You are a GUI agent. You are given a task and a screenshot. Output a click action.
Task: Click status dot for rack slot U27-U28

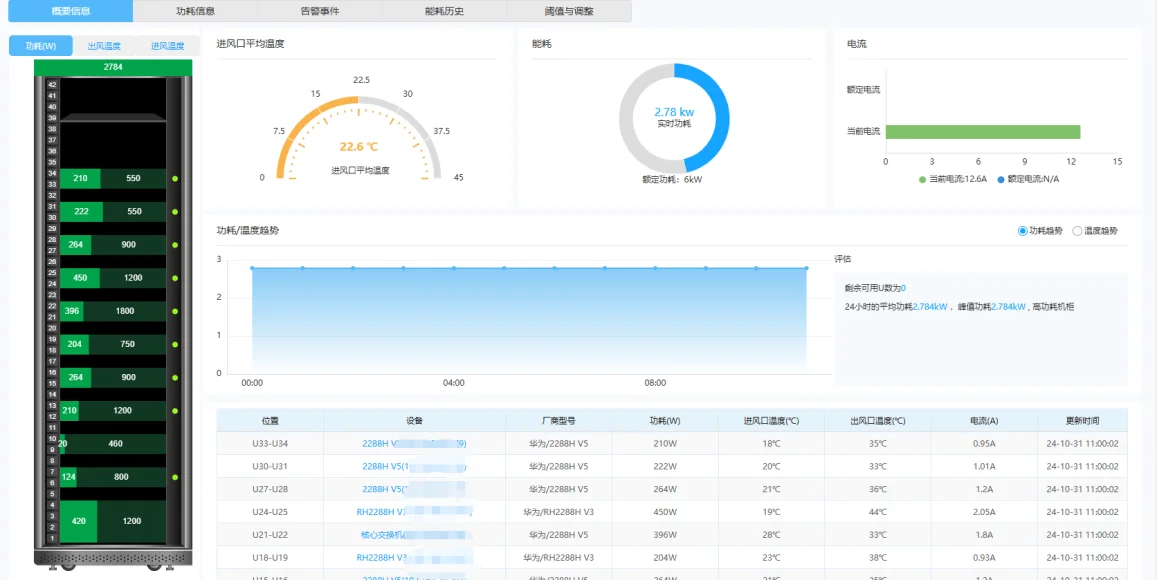pyautogui.click(x=175, y=245)
